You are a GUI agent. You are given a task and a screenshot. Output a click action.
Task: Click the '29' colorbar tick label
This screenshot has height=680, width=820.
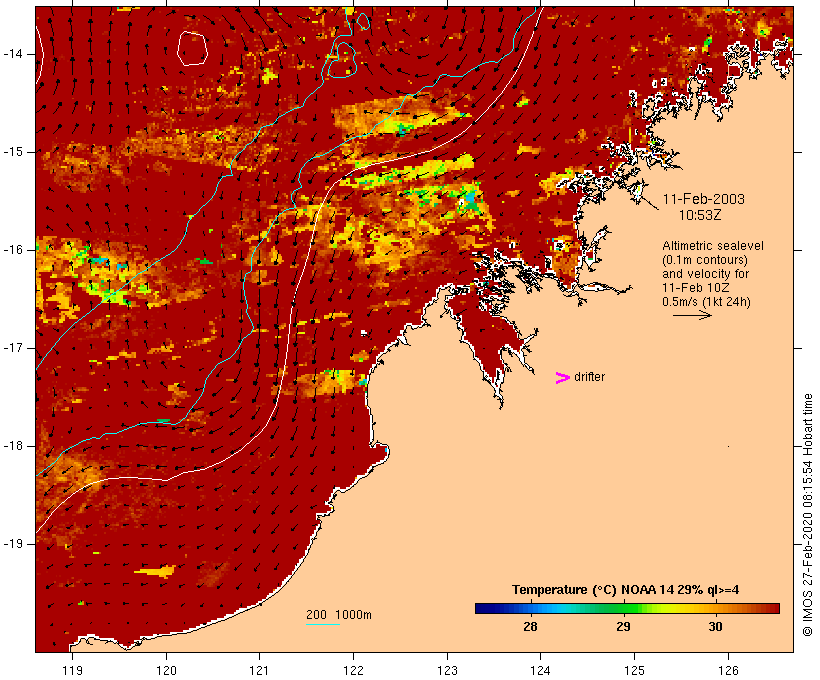[623, 626]
